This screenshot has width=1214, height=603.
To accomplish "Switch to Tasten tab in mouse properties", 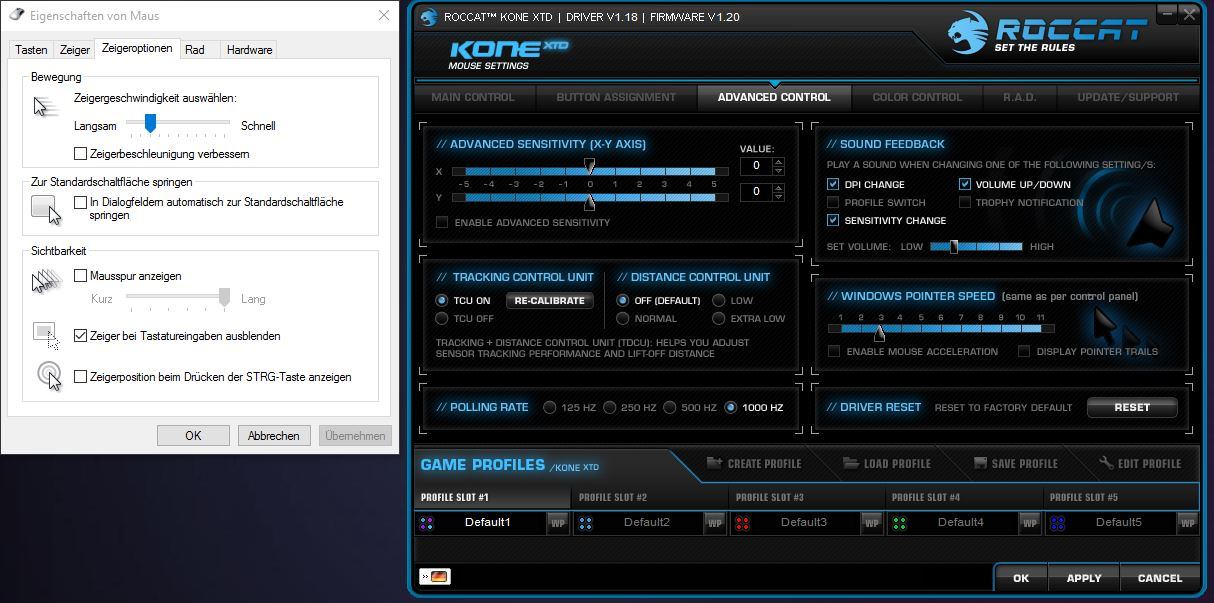I will point(31,50).
